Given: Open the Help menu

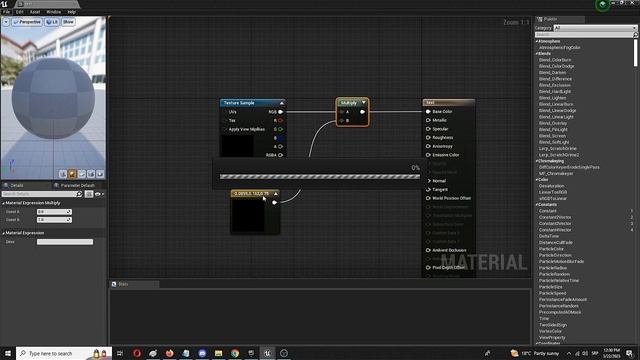Looking at the screenshot, I should [x=71, y=12].
